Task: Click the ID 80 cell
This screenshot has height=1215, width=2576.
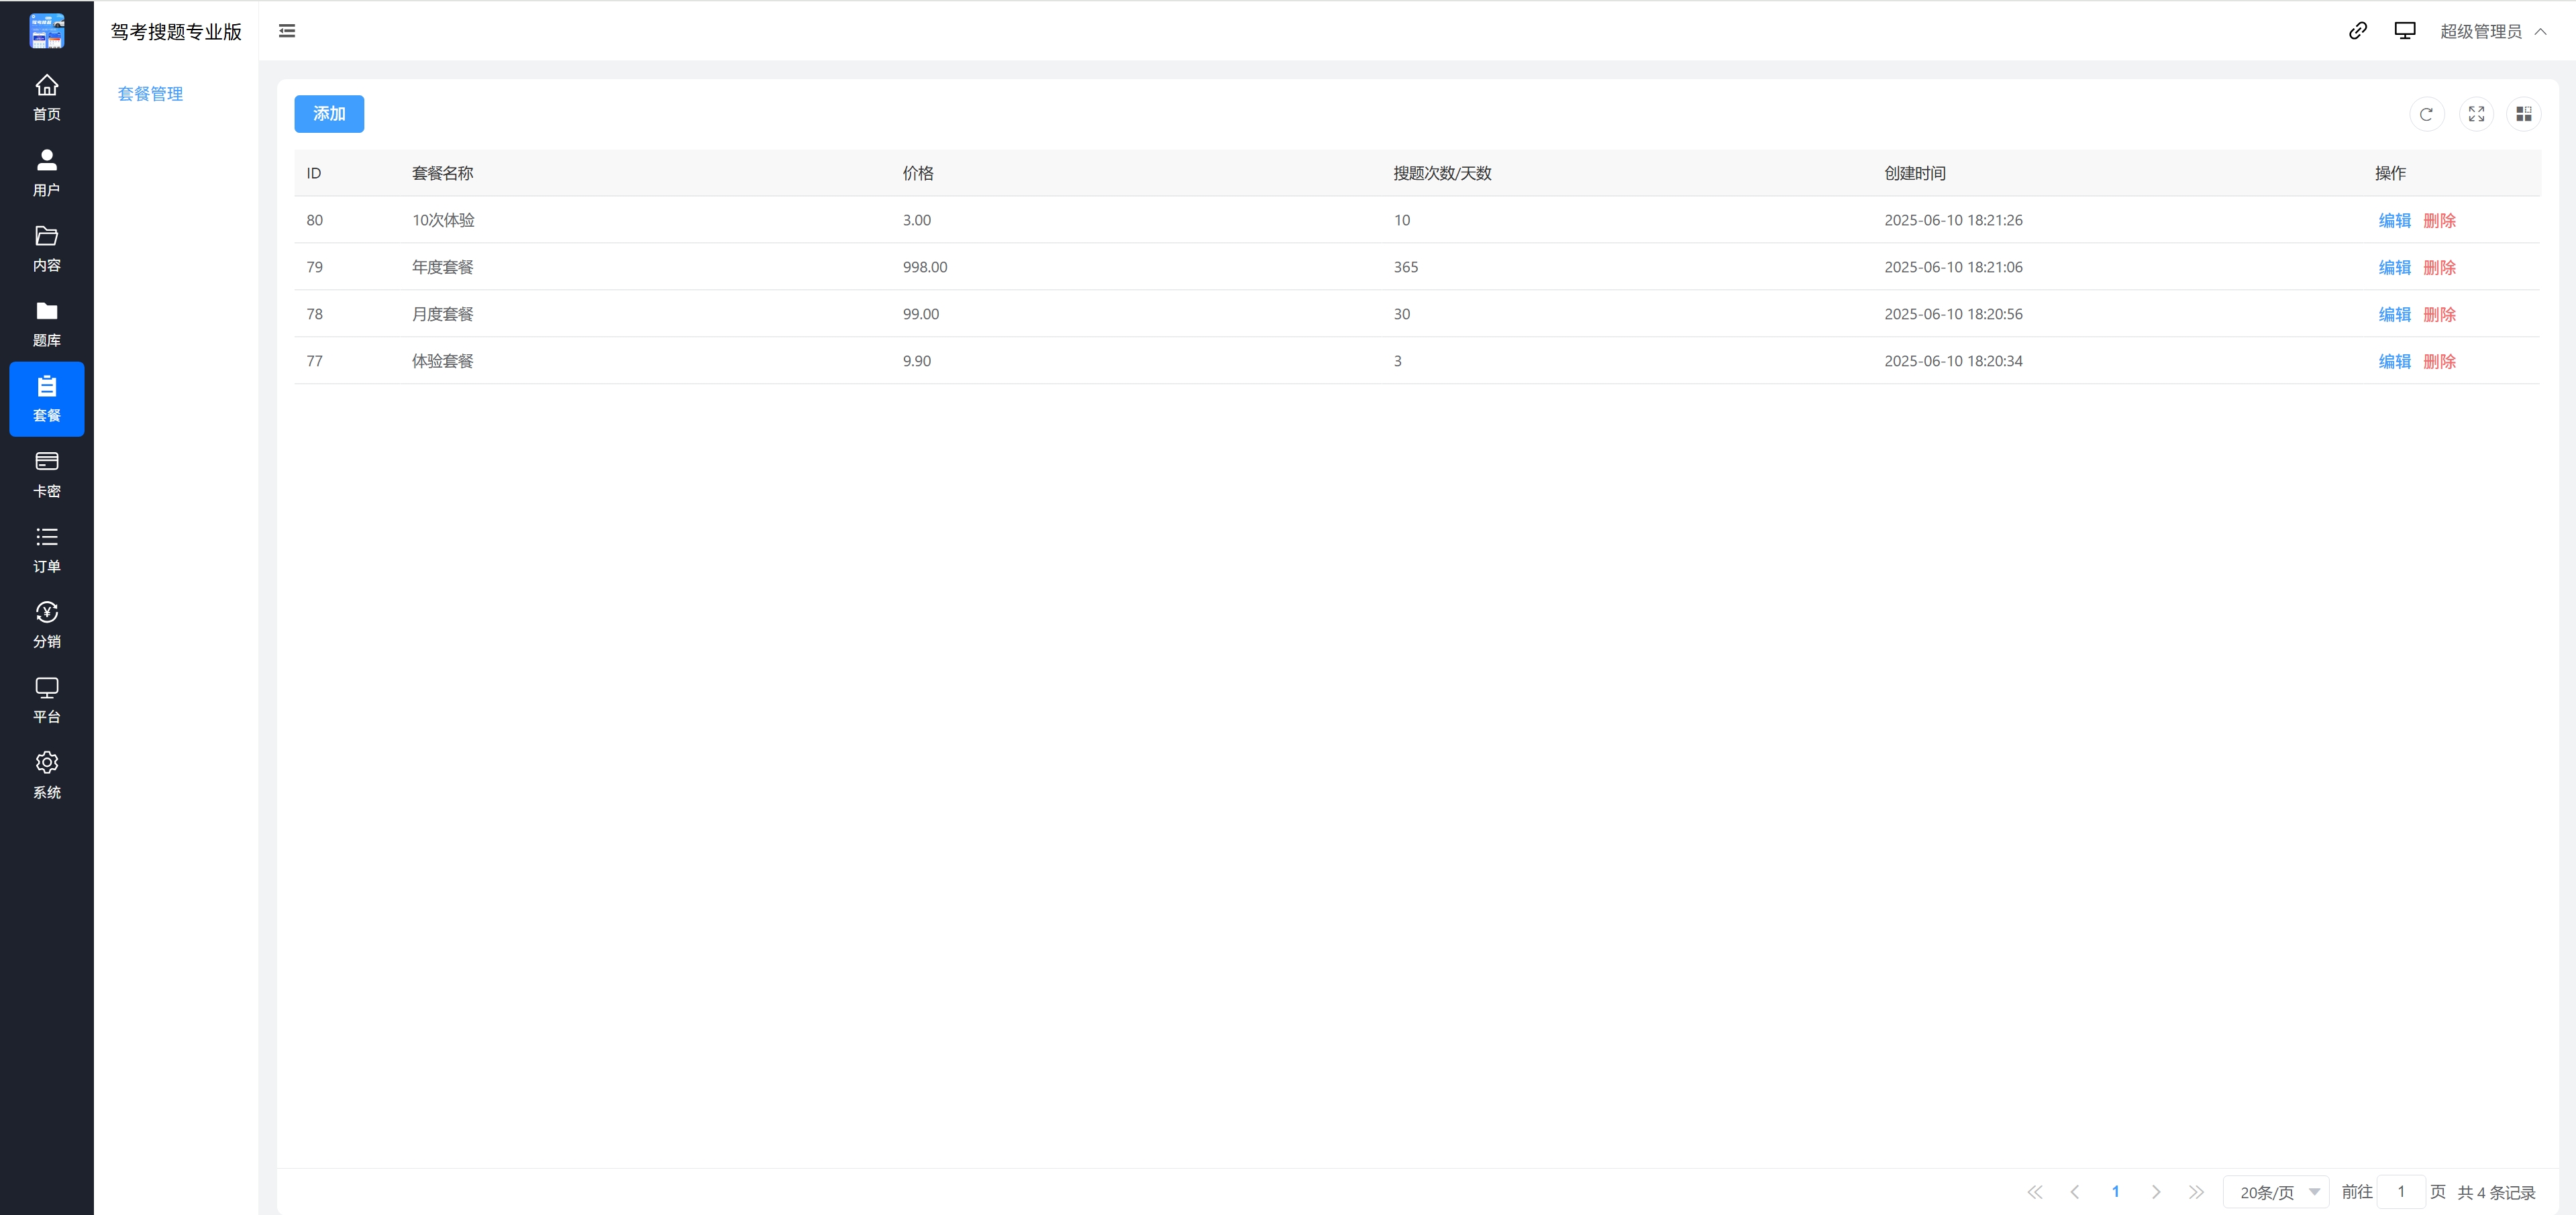Action: [x=315, y=220]
